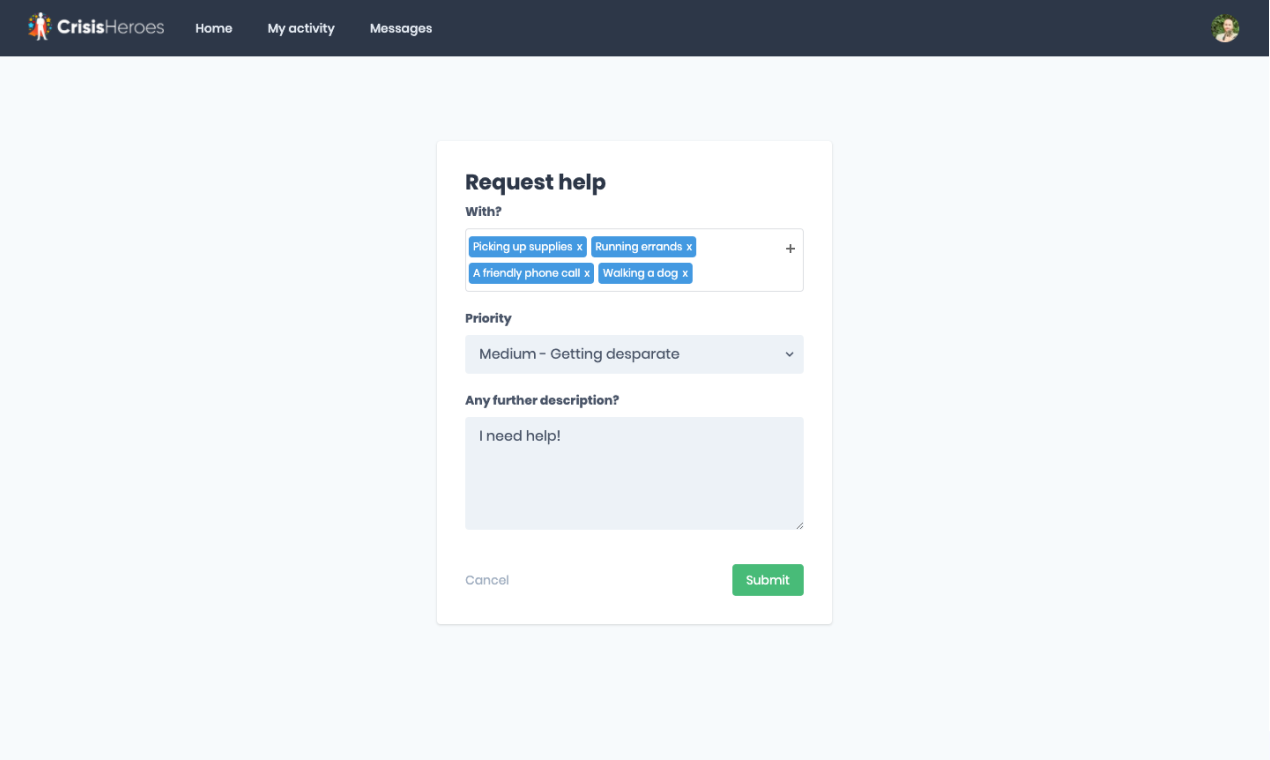Go to the Home menu item

tap(214, 28)
